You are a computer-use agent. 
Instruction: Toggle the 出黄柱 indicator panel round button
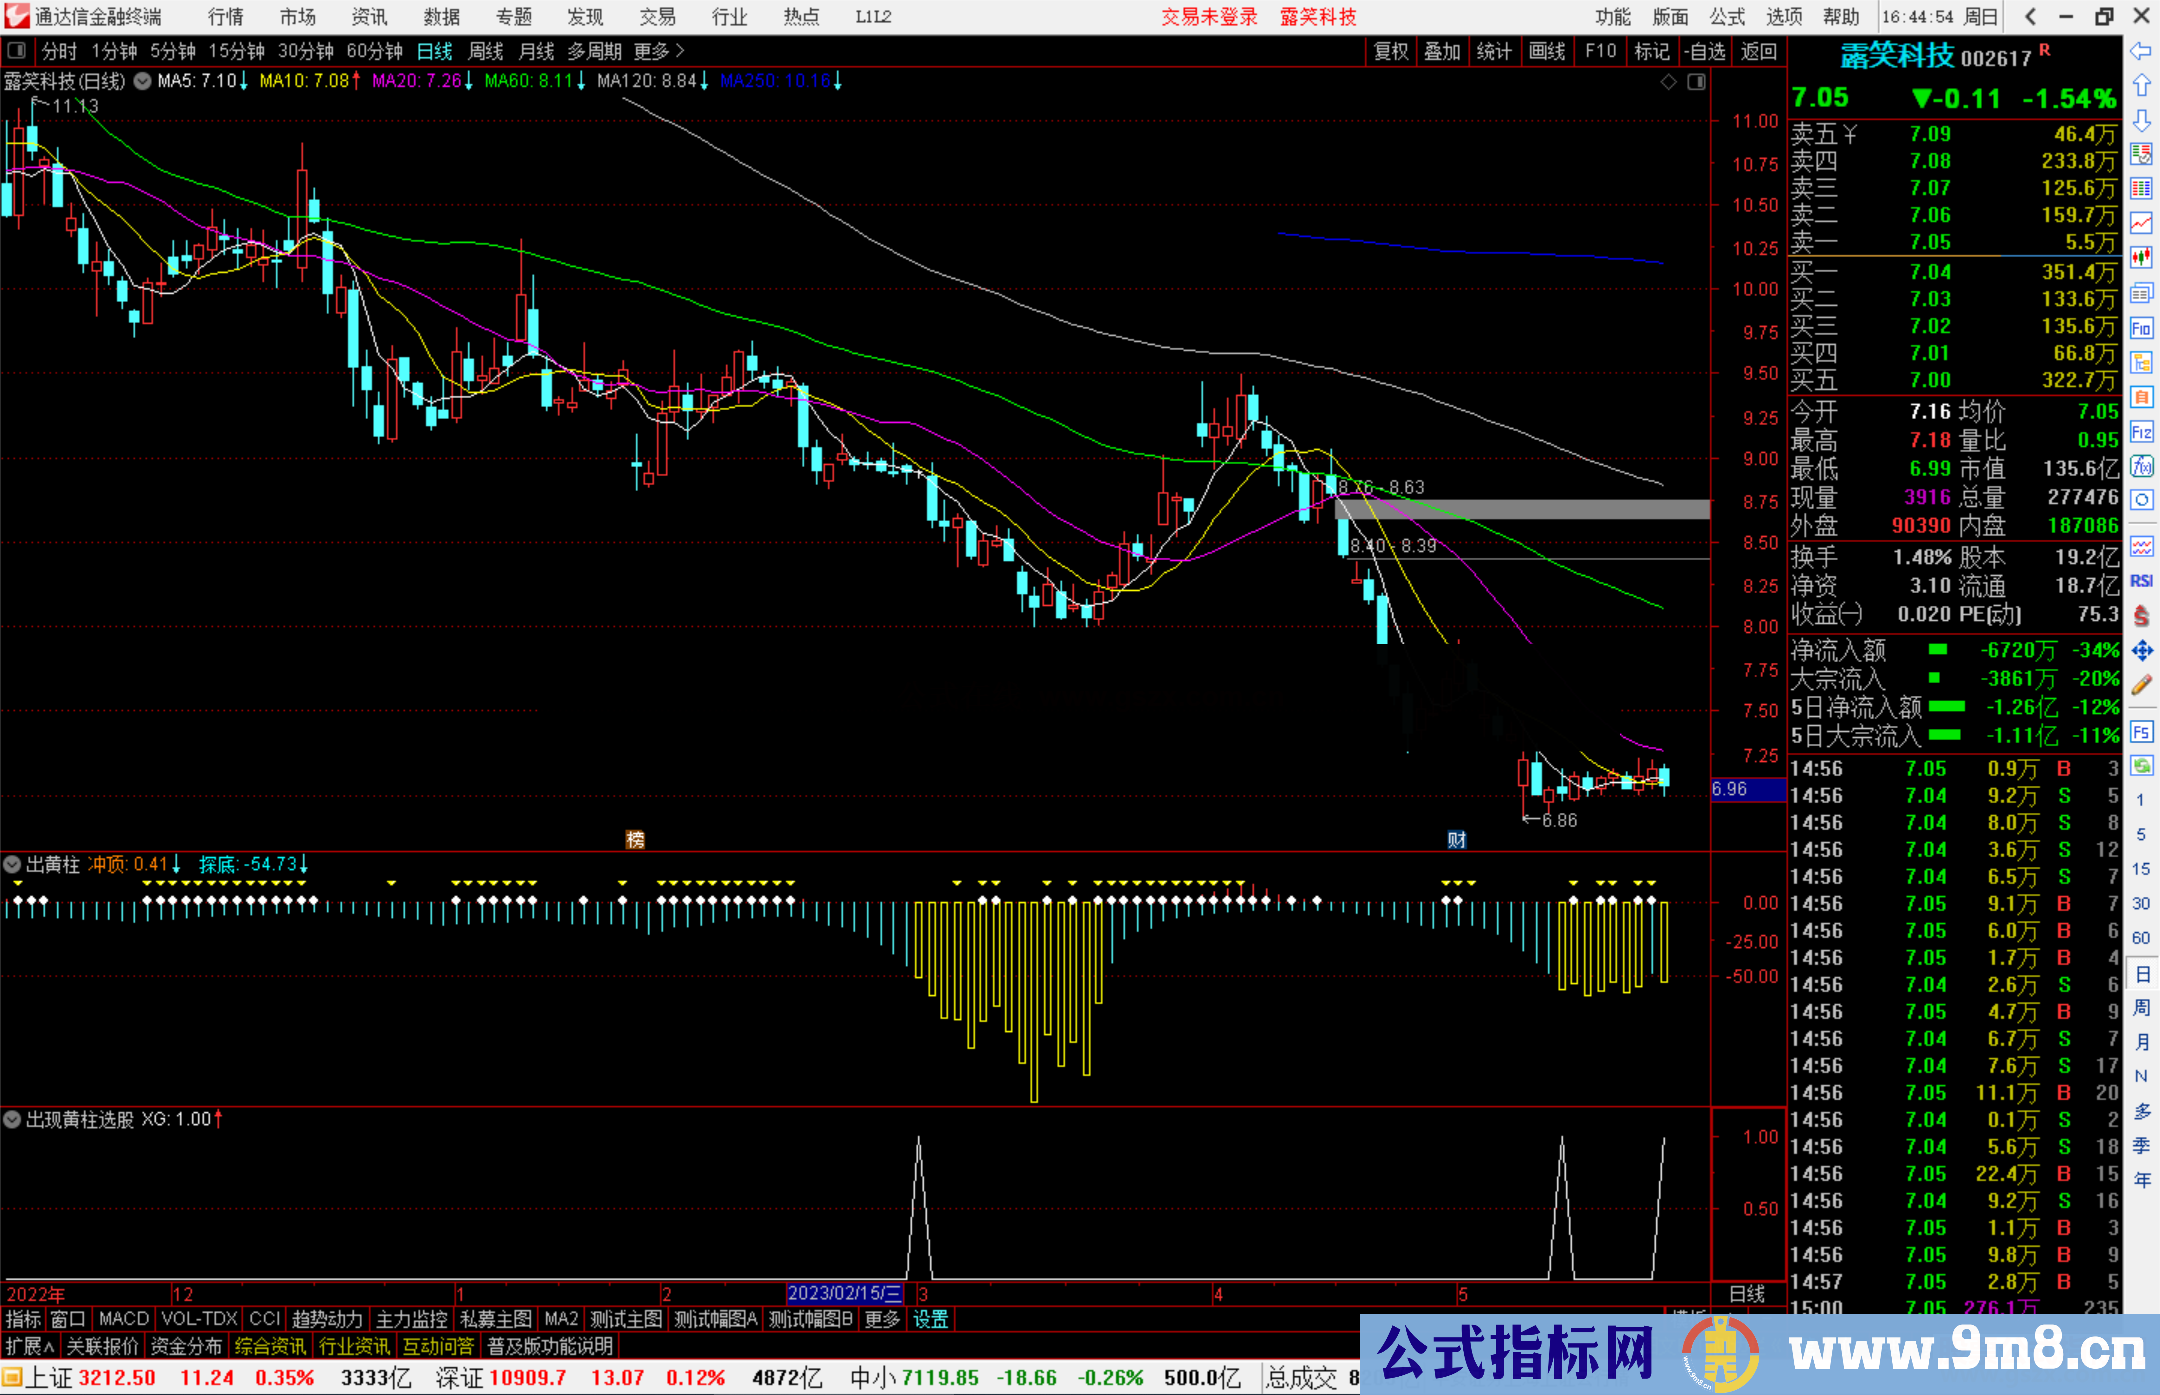coord(13,863)
